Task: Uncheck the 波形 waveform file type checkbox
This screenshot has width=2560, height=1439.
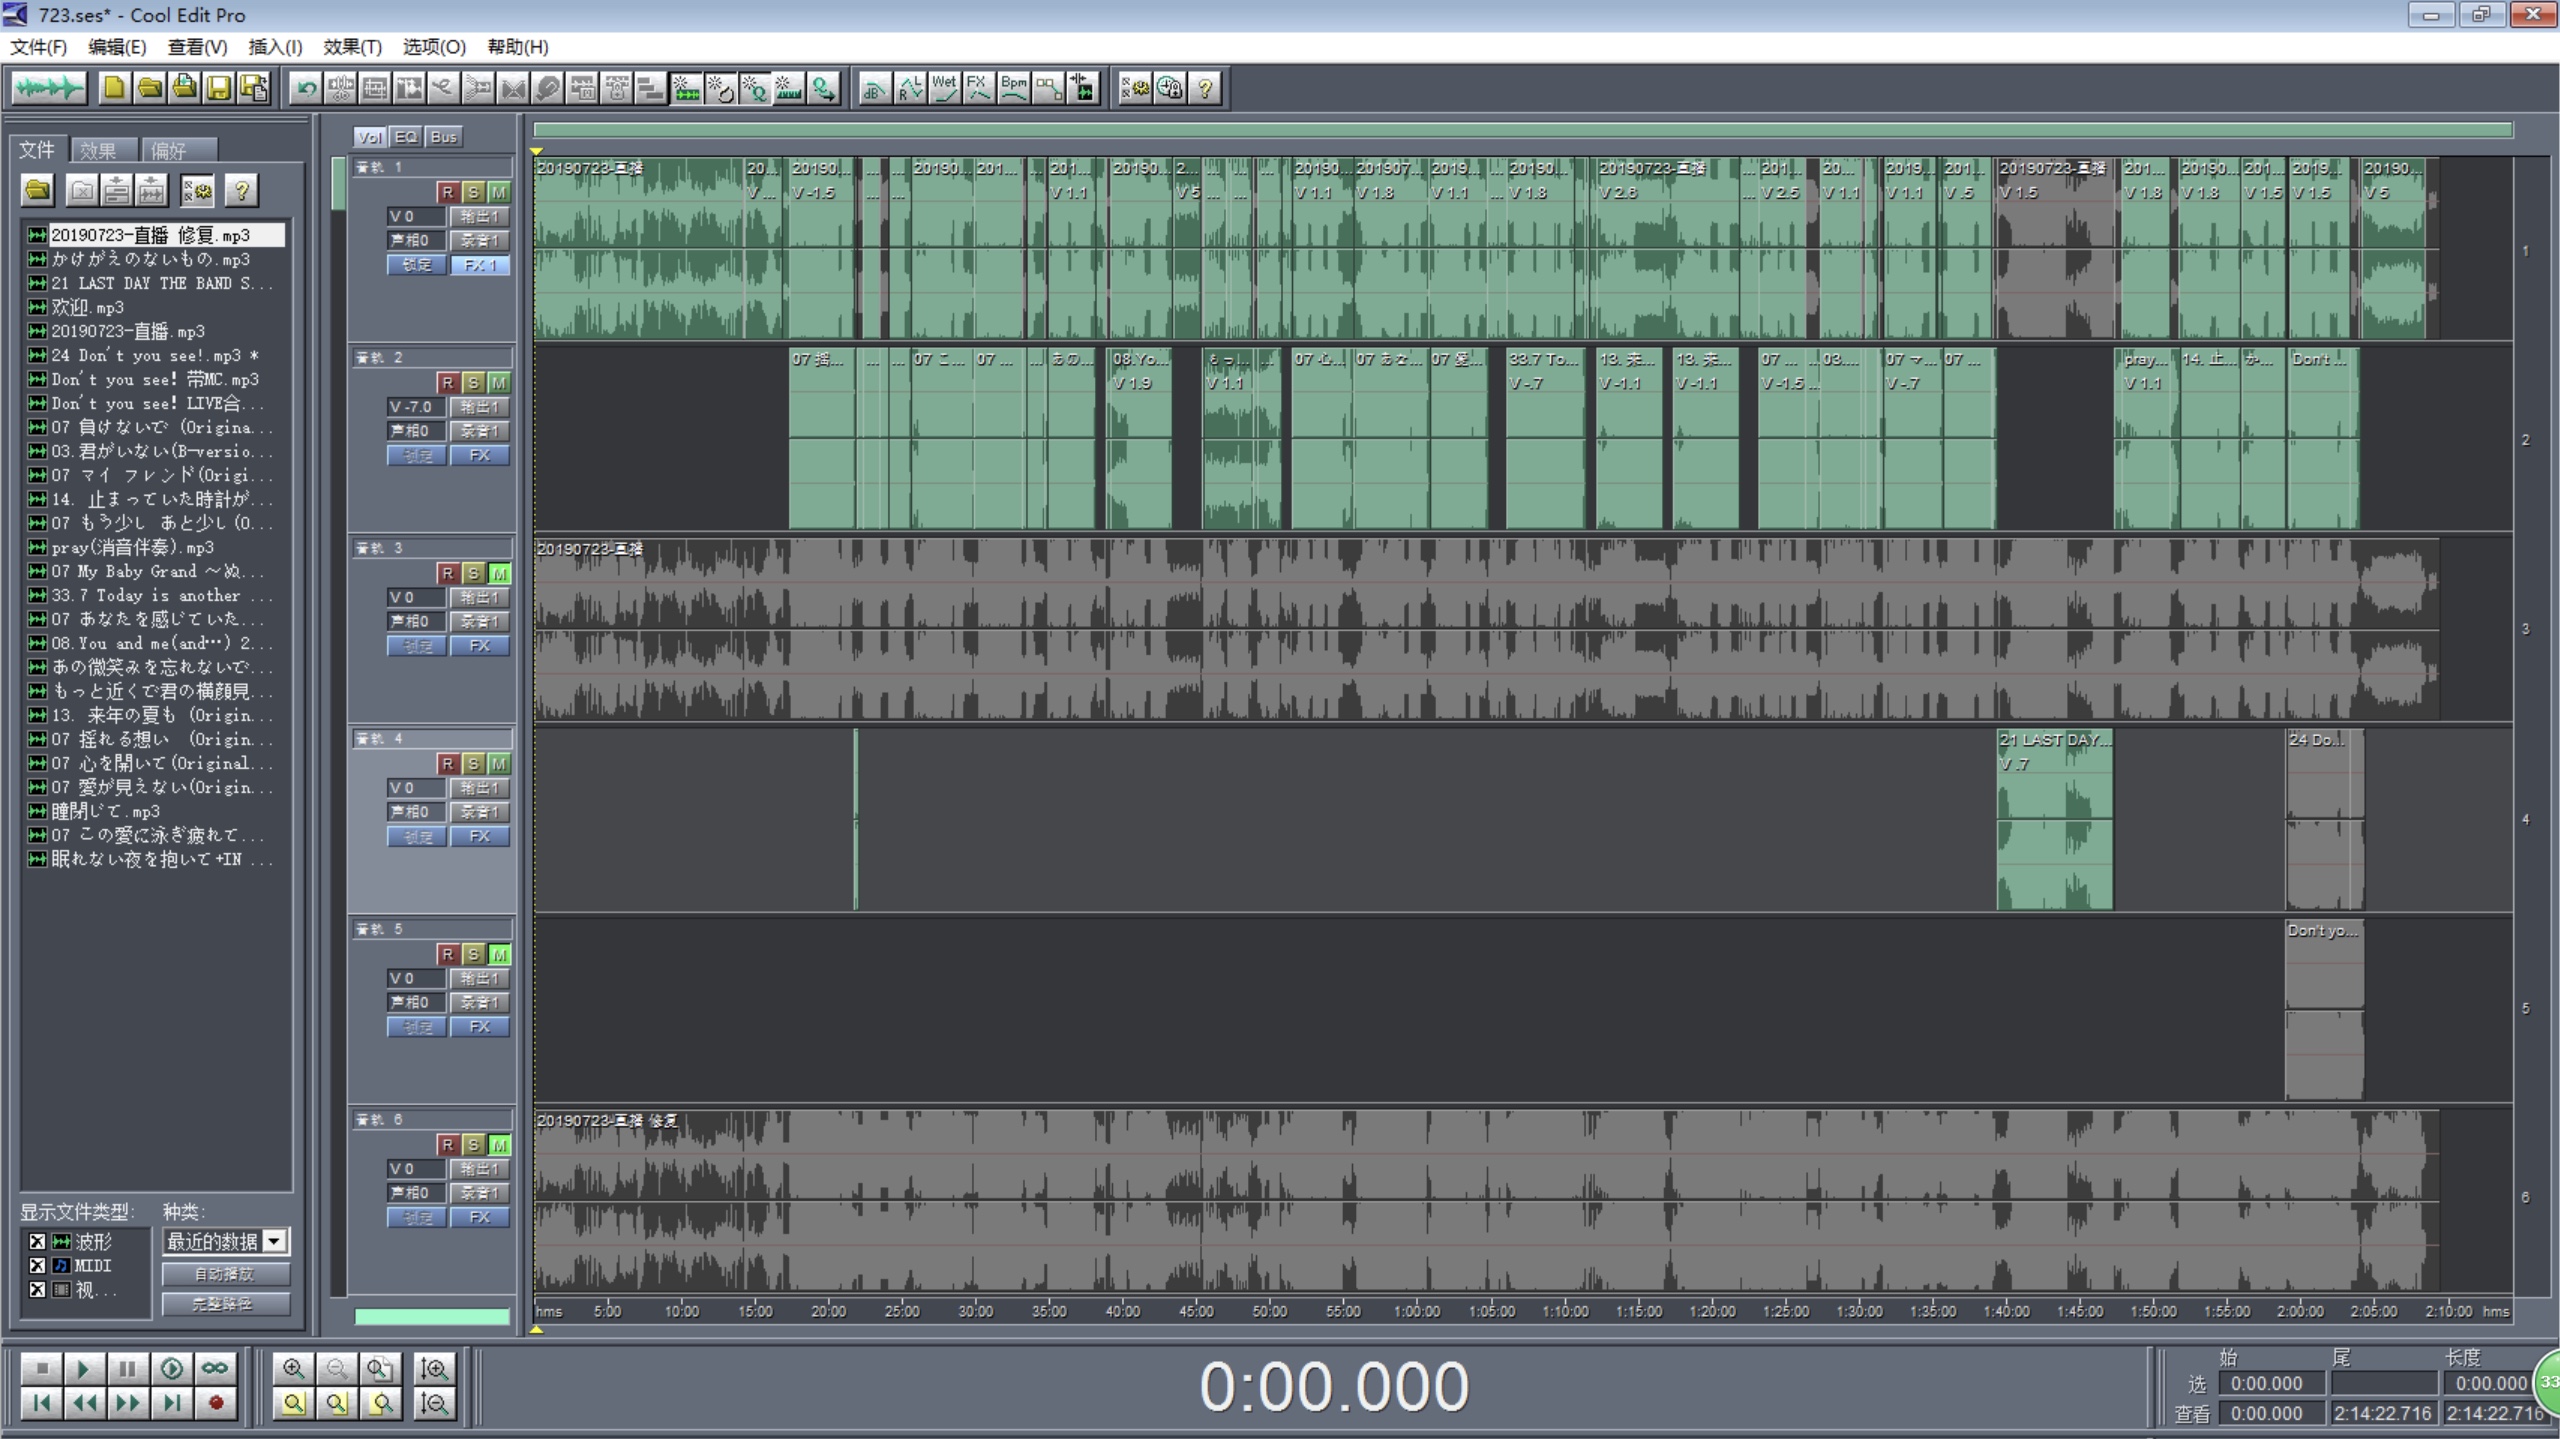Action: [x=37, y=1241]
